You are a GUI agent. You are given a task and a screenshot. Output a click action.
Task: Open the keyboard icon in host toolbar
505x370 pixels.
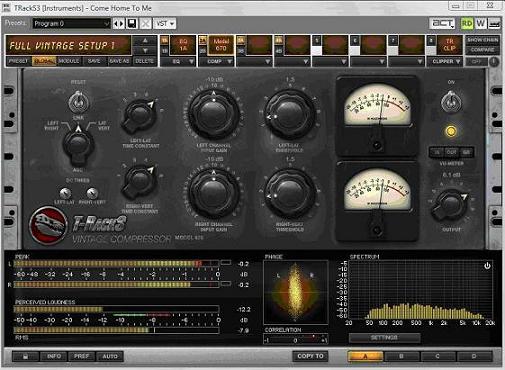[x=494, y=23]
